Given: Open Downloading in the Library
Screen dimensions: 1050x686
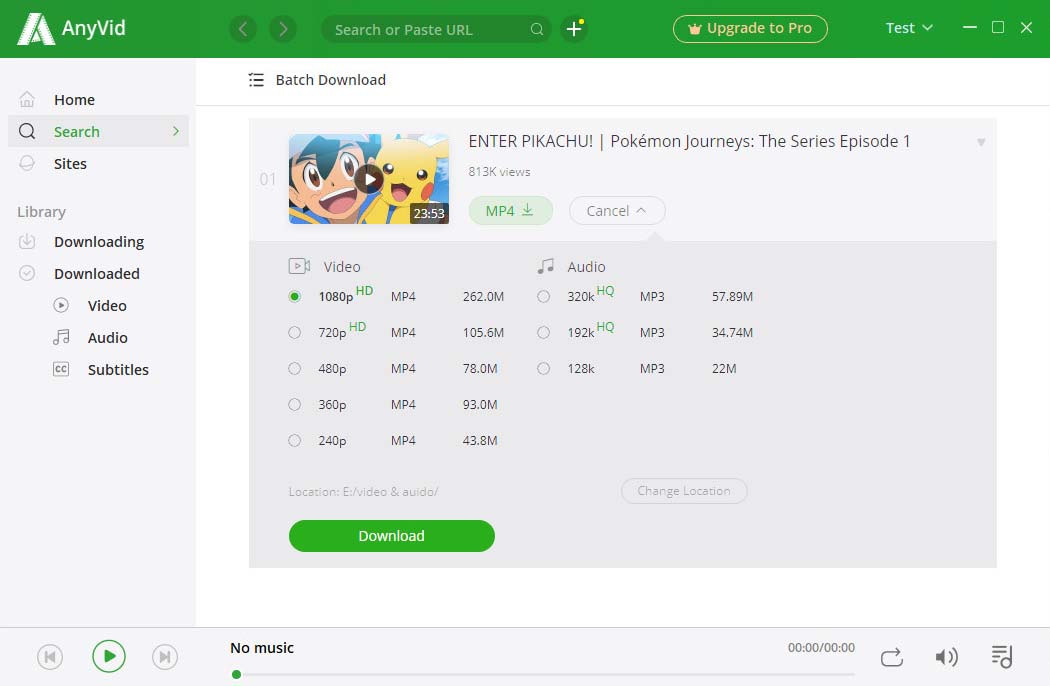Looking at the screenshot, I should click(x=98, y=241).
